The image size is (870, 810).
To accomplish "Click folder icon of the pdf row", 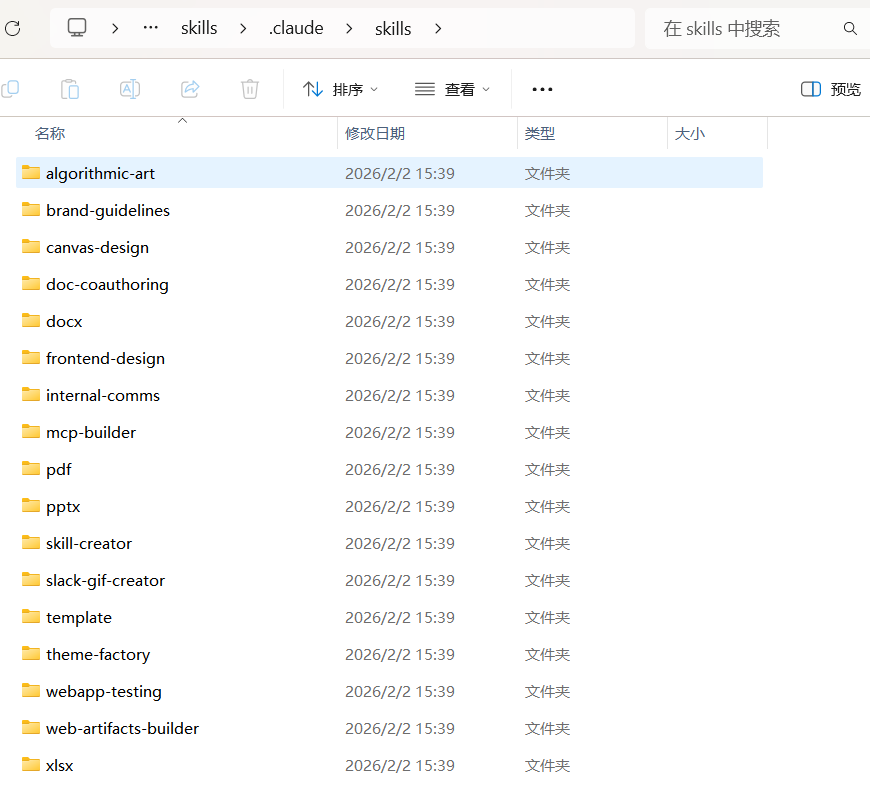I will 31,469.
